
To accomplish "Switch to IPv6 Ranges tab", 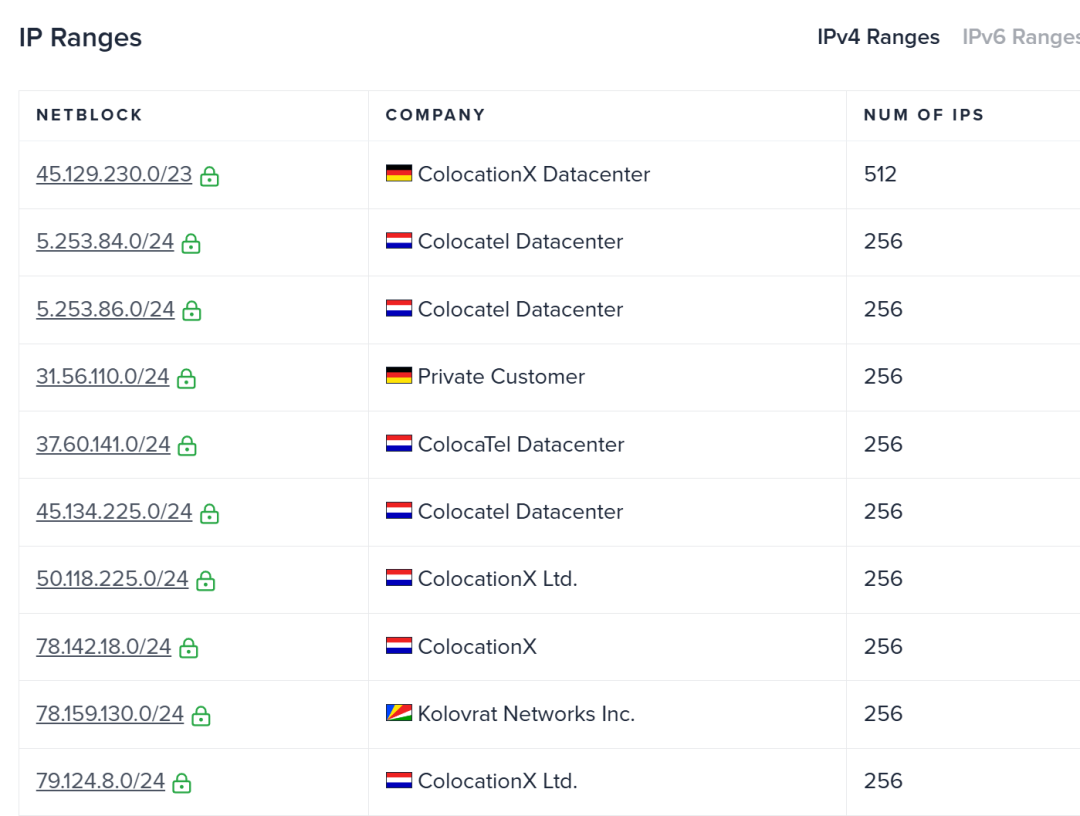I will (1020, 37).
